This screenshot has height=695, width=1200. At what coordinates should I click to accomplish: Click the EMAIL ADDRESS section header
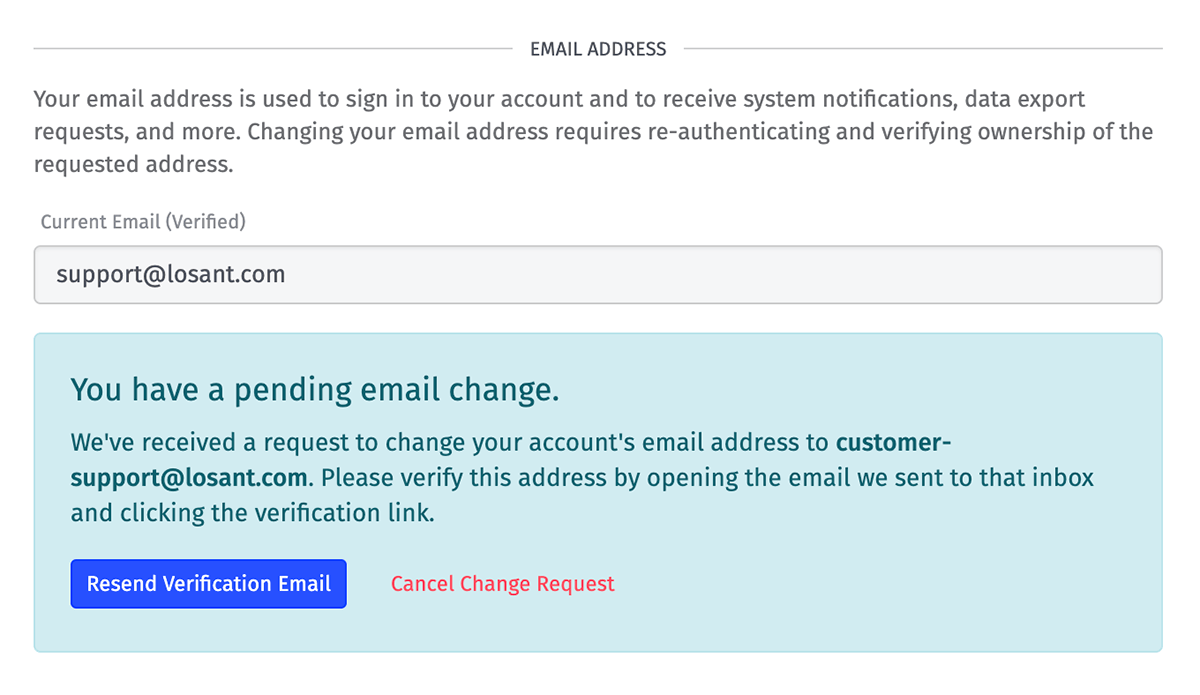click(598, 49)
